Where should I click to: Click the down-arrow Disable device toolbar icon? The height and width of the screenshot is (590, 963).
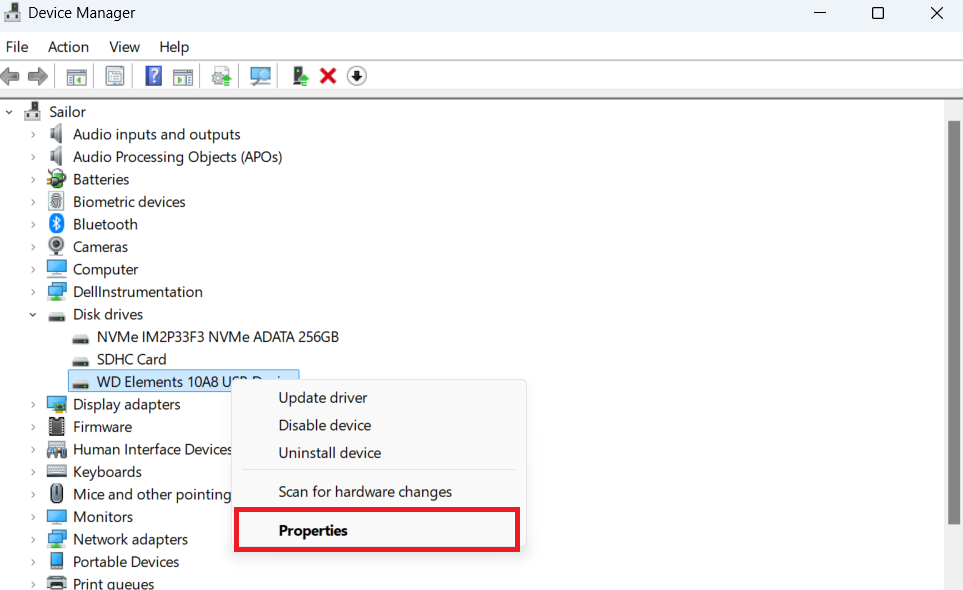click(357, 76)
